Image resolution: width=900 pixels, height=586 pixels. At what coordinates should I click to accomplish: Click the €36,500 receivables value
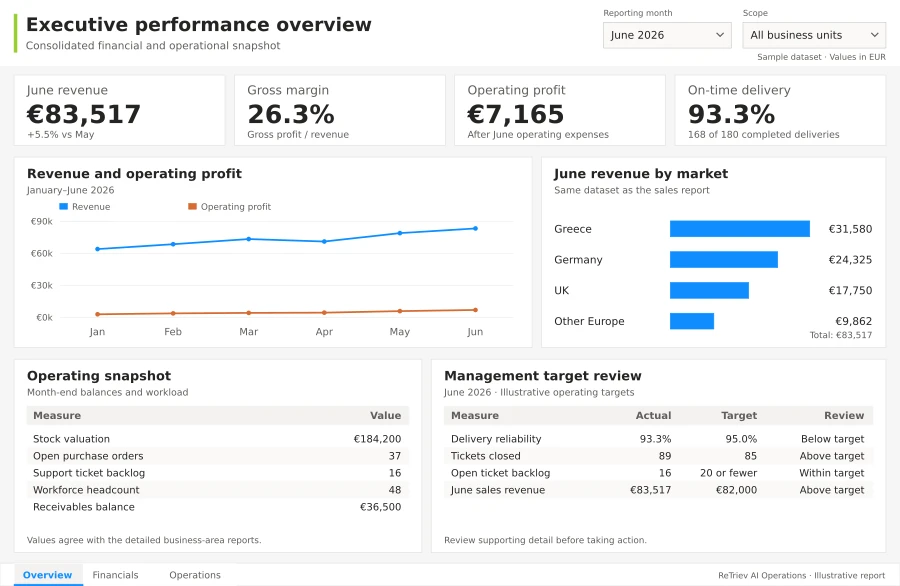pos(381,507)
